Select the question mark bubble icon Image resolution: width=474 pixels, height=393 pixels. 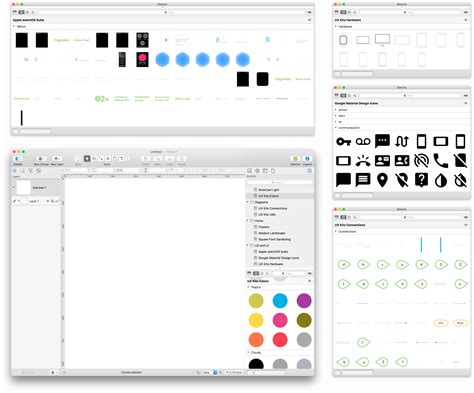click(421, 180)
